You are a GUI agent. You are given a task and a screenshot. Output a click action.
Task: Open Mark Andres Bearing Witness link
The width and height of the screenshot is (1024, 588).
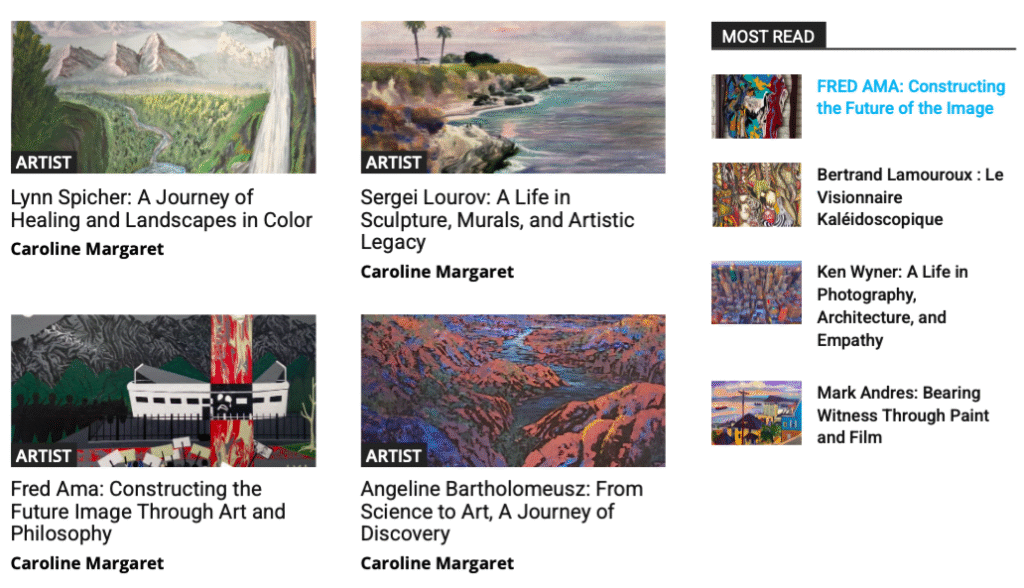(903, 415)
